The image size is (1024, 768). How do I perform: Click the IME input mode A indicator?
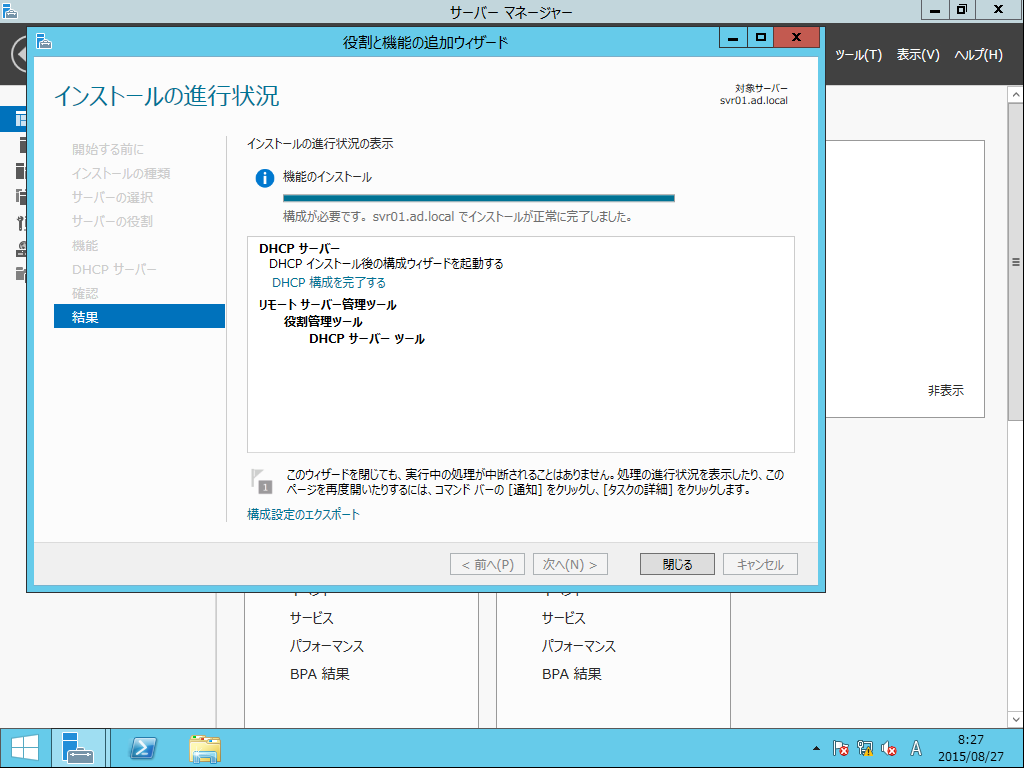(x=916, y=748)
